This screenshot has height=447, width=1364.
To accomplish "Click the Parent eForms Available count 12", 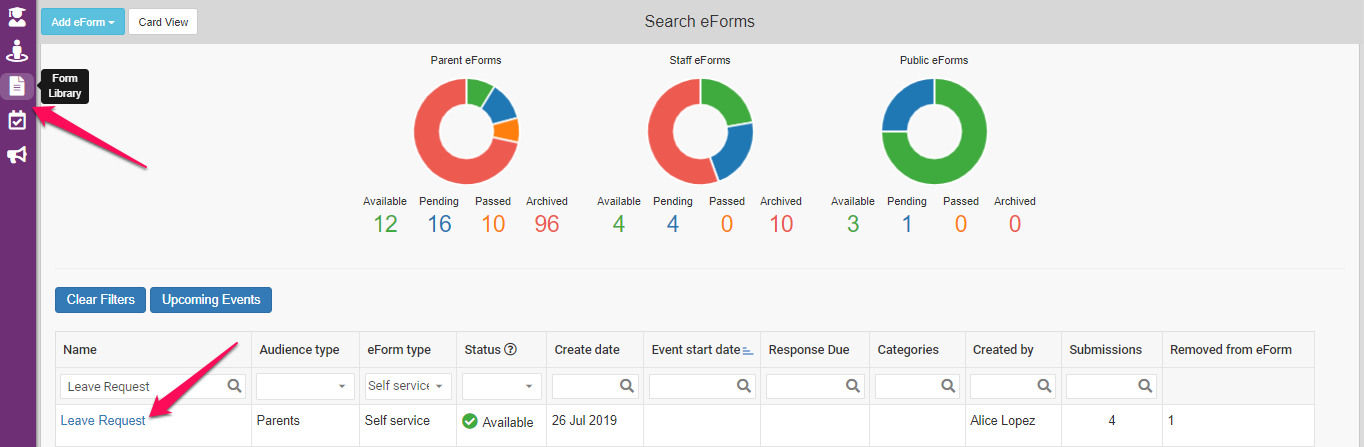I will coord(385,224).
